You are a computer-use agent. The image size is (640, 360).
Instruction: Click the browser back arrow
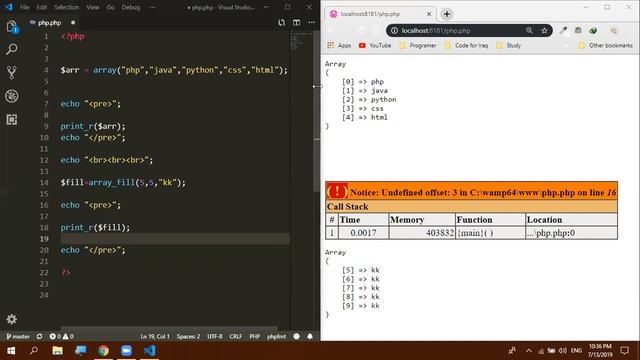(331, 31)
